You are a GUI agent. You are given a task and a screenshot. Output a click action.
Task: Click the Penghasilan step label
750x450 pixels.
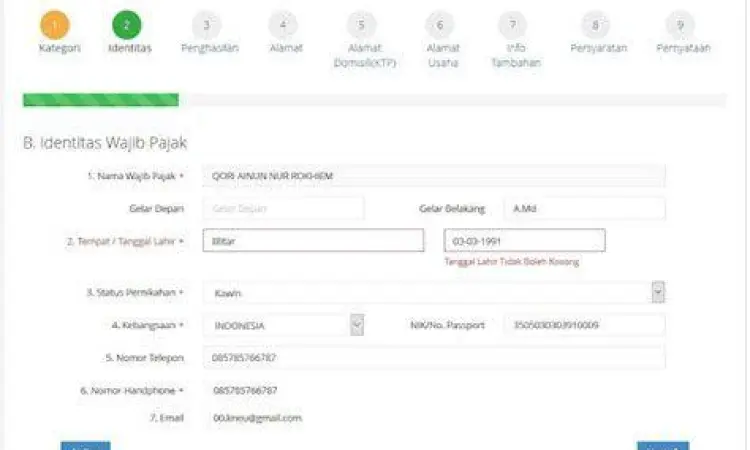coord(210,48)
